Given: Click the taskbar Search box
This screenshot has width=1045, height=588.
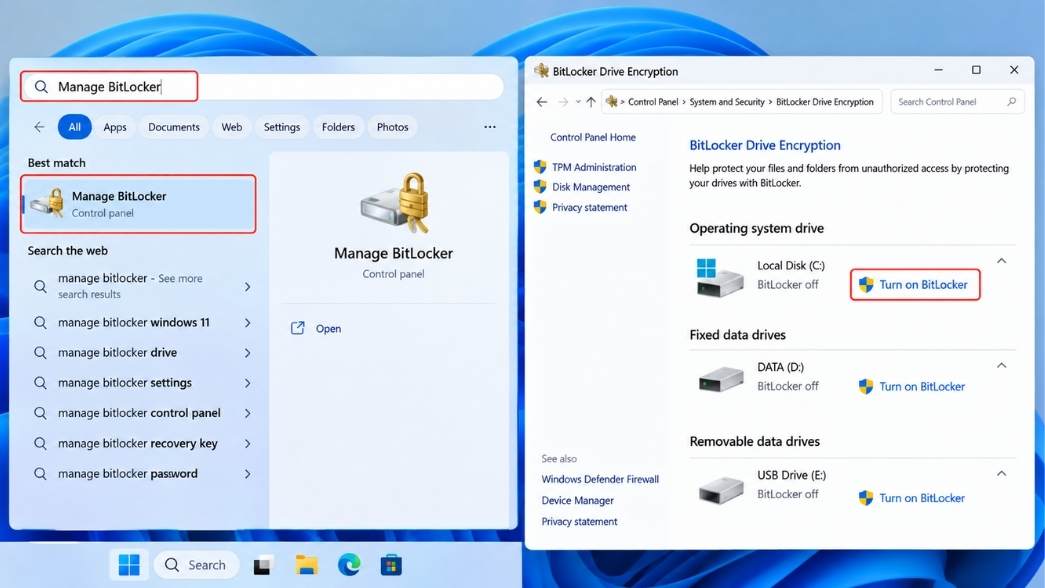Looking at the screenshot, I should pos(197,565).
